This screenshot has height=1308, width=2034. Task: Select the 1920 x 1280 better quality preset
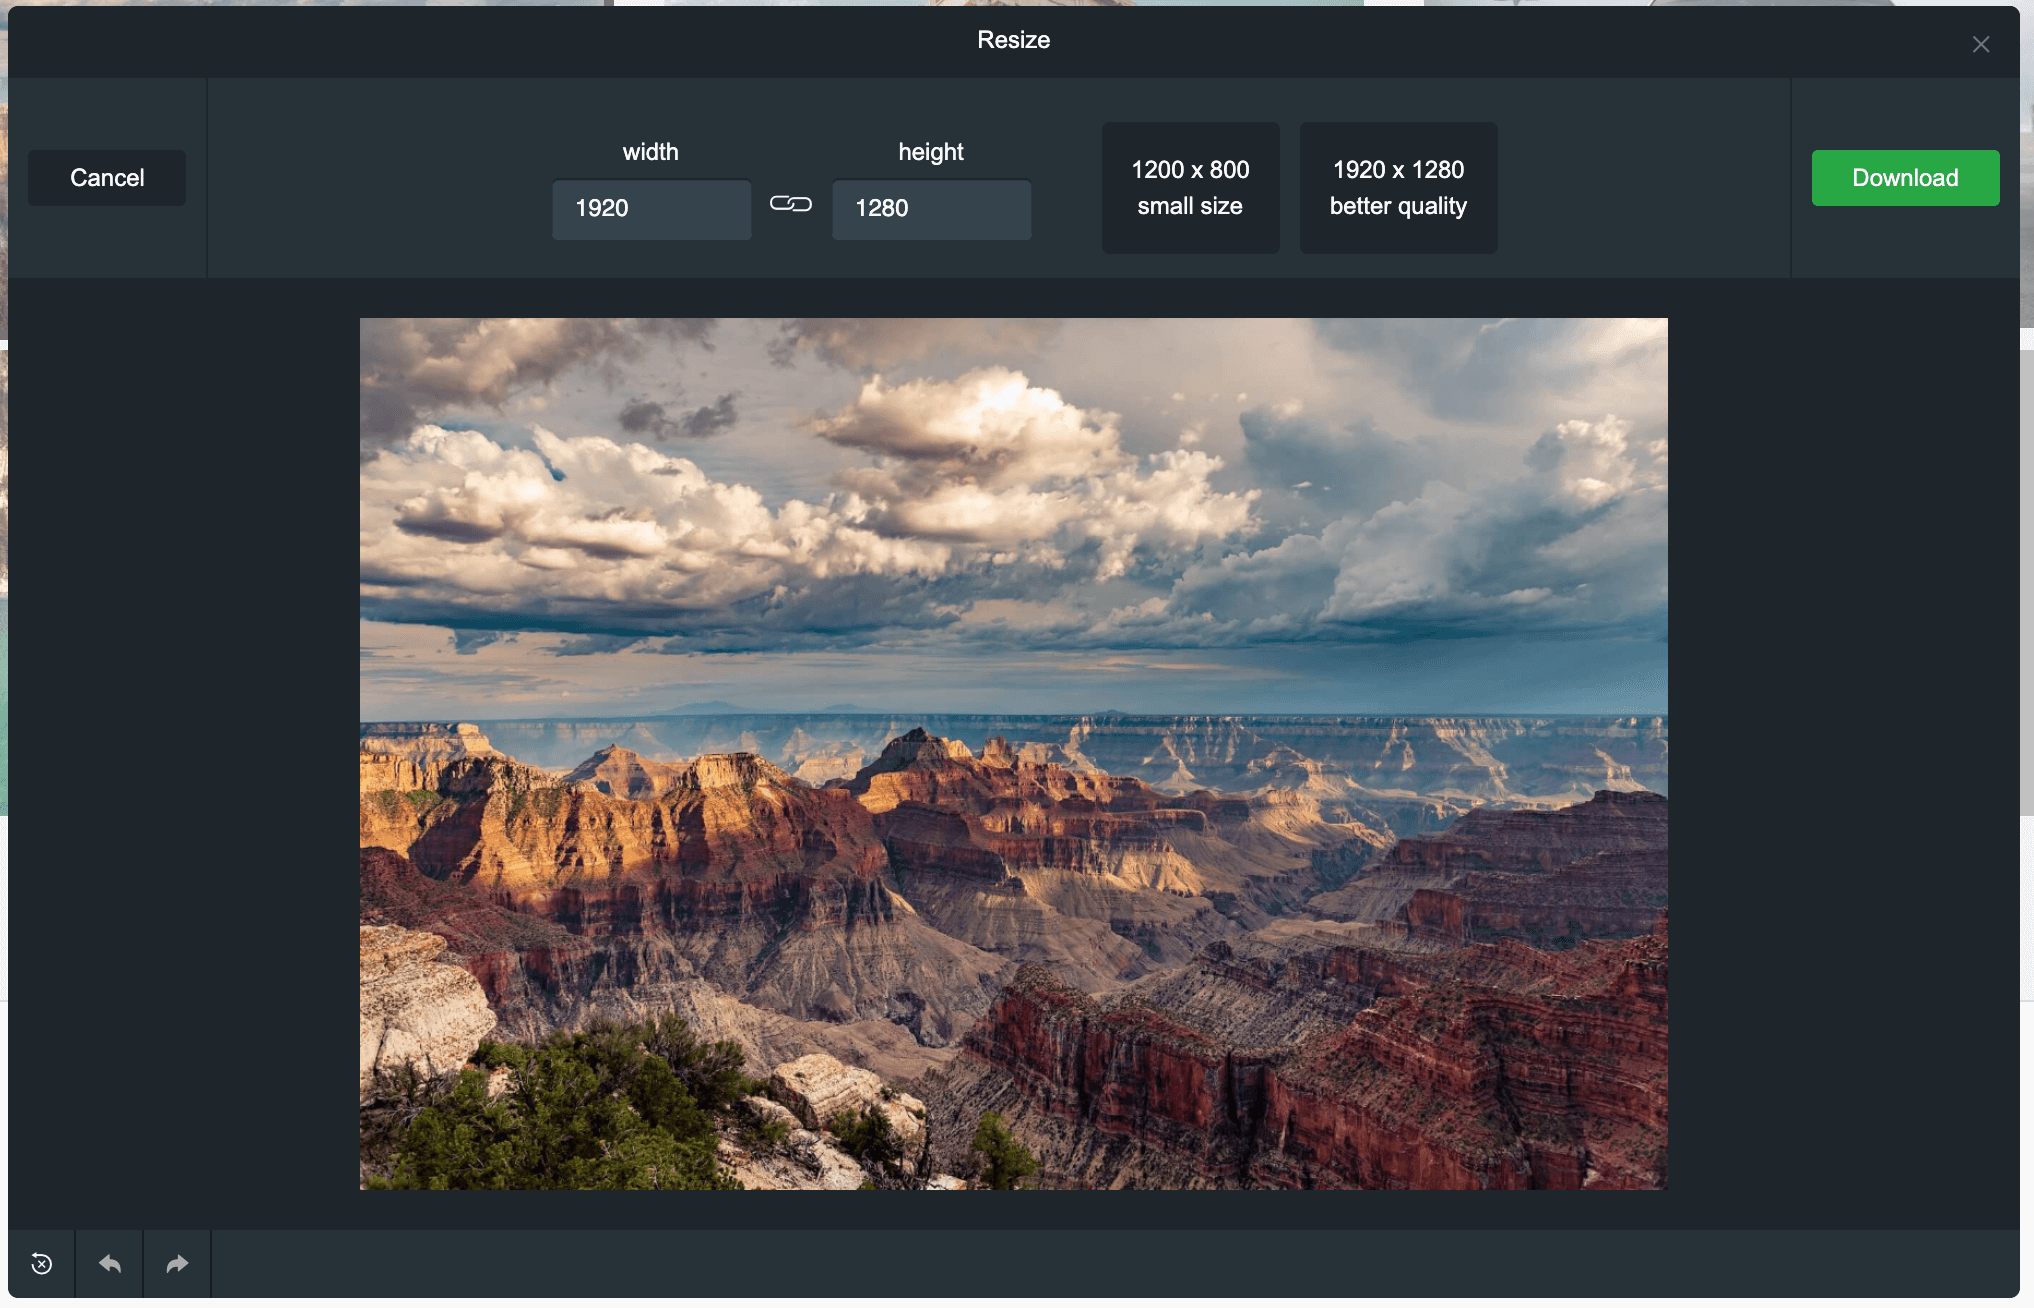1397,188
